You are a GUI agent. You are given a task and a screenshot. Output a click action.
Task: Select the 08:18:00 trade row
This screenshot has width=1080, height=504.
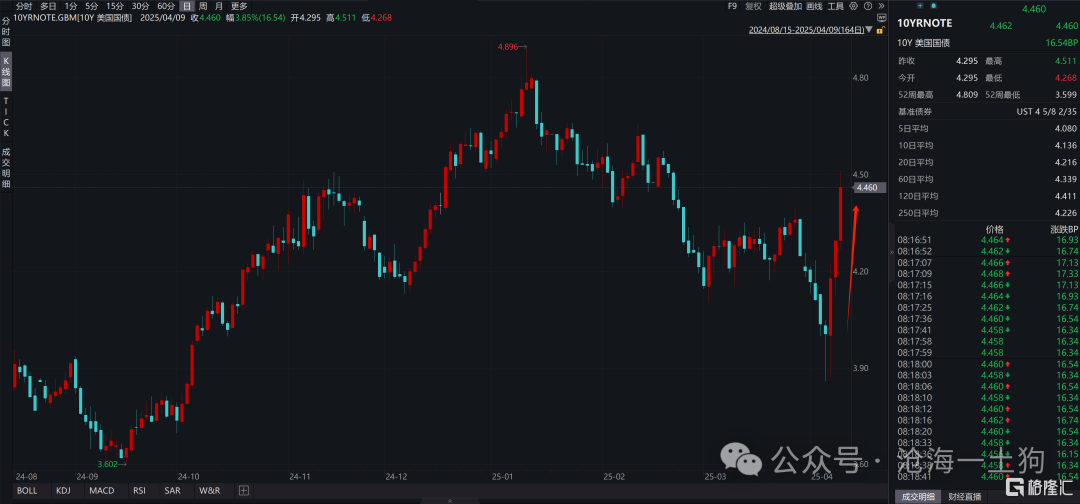(x=986, y=364)
